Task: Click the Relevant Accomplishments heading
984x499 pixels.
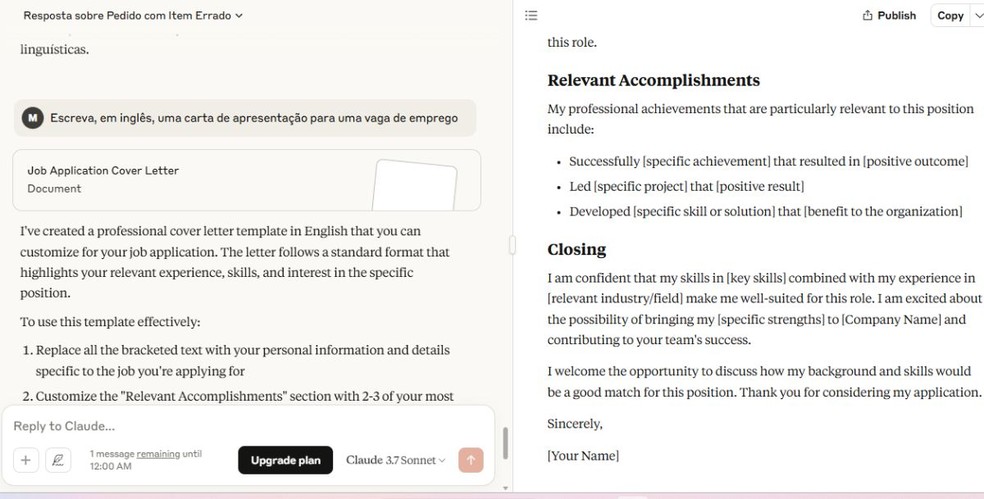Action: [x=653, y=80]
